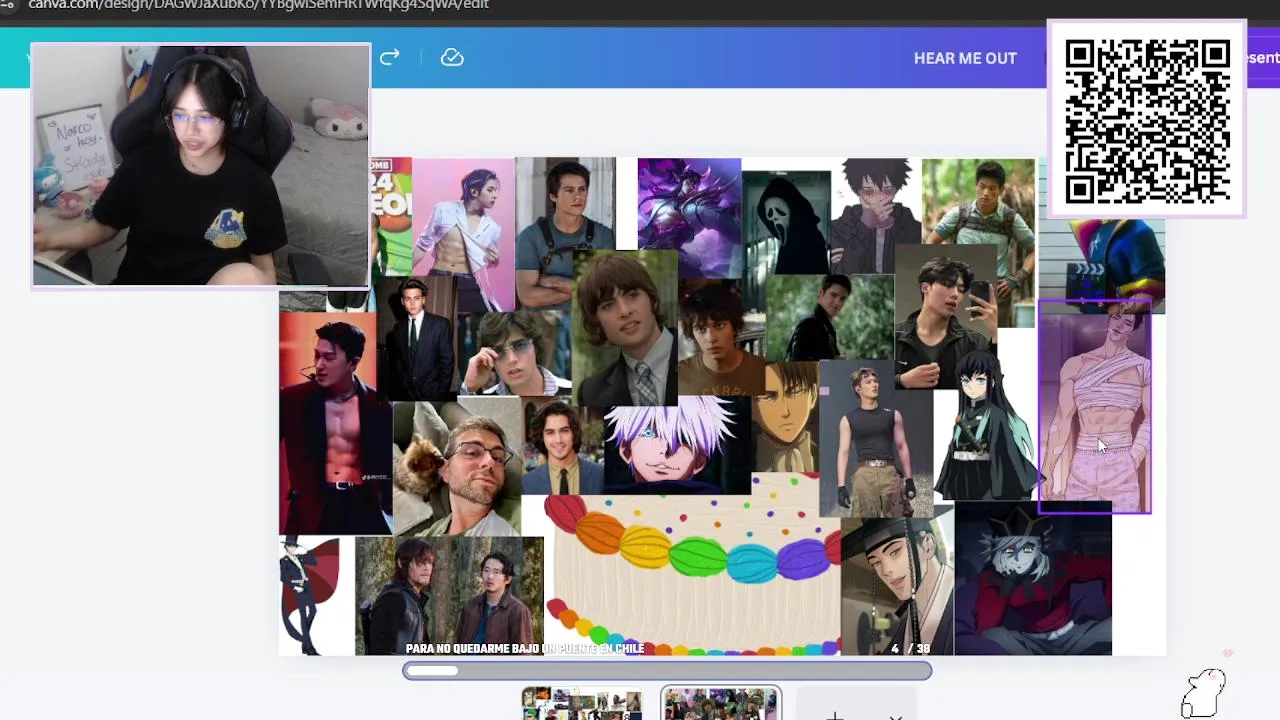Select the curly-haired guy in brown shirt

pos(721,338)
